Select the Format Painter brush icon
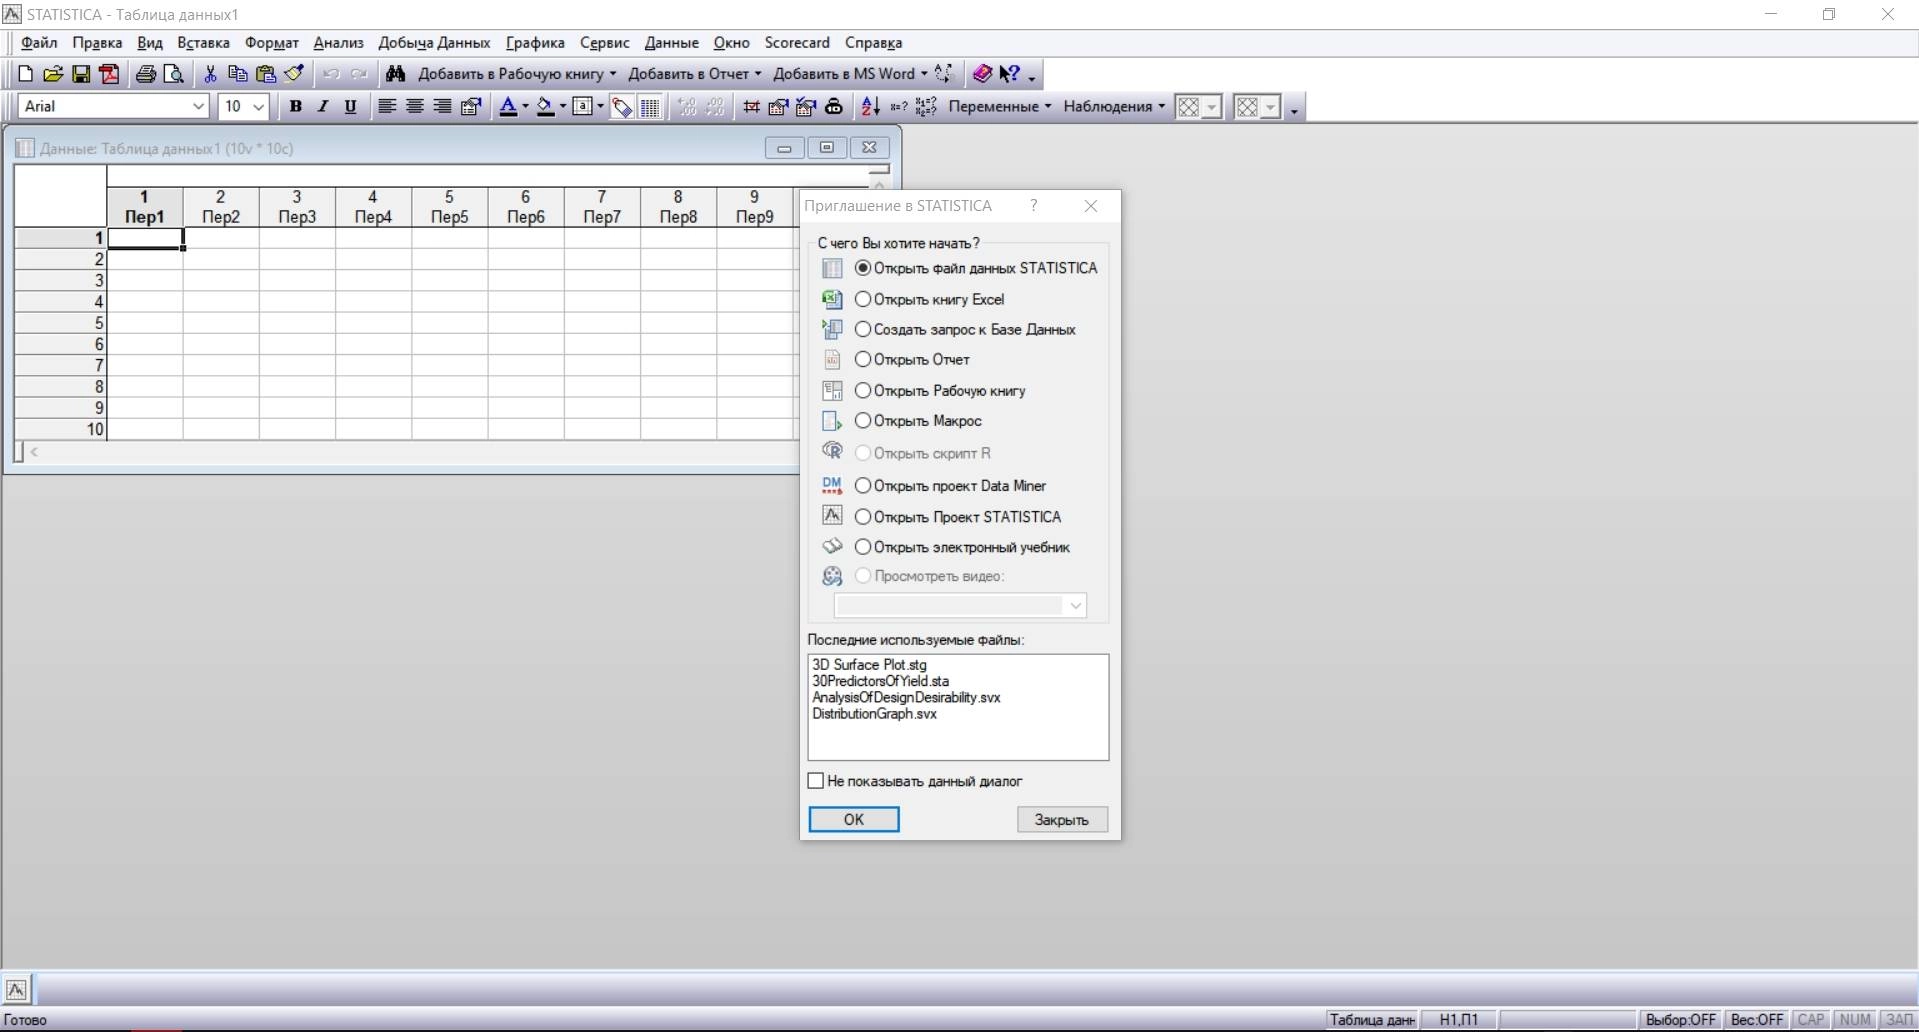This screenshot has width=1919, height=1032. point(294,74)
